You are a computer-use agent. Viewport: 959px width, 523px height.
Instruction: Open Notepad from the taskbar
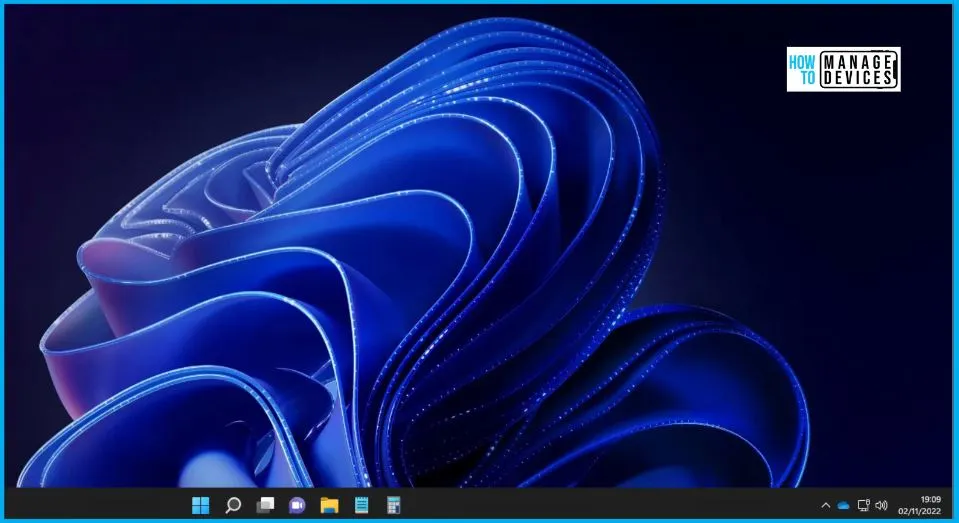361,505
